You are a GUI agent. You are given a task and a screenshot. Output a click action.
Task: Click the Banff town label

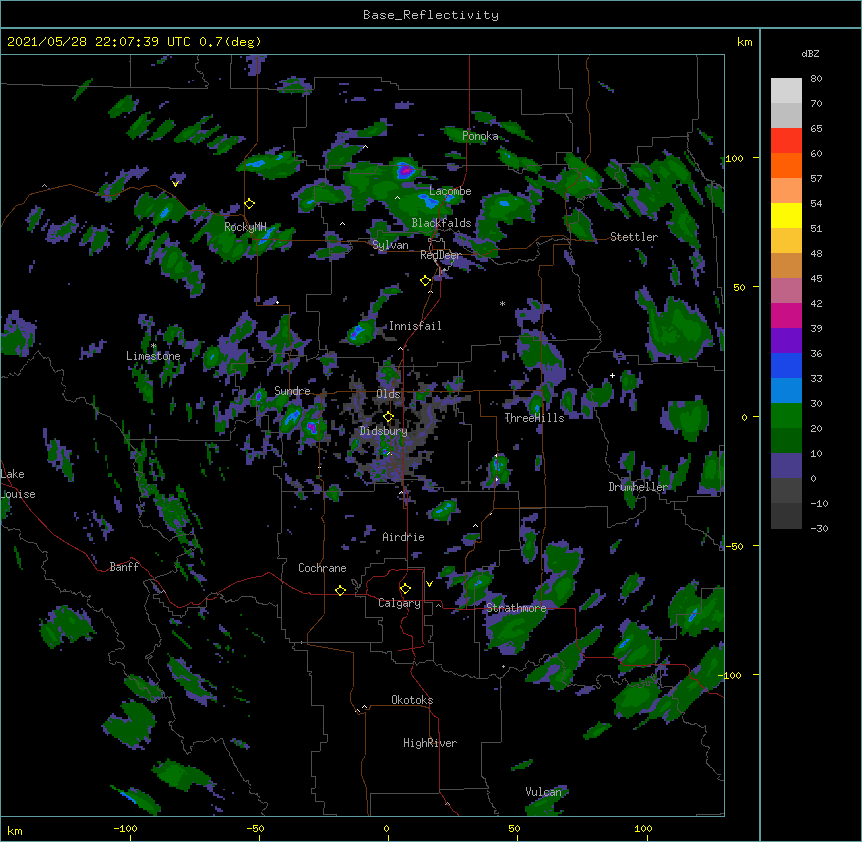click(124, 567)
